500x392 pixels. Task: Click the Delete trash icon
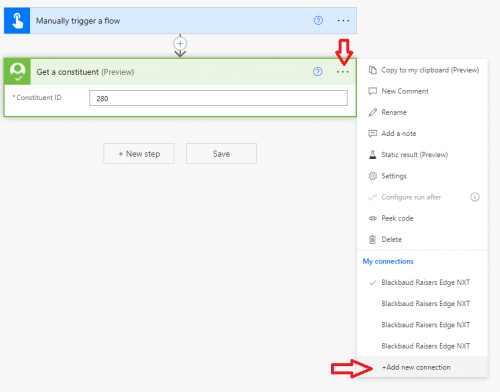pos(372,239)
